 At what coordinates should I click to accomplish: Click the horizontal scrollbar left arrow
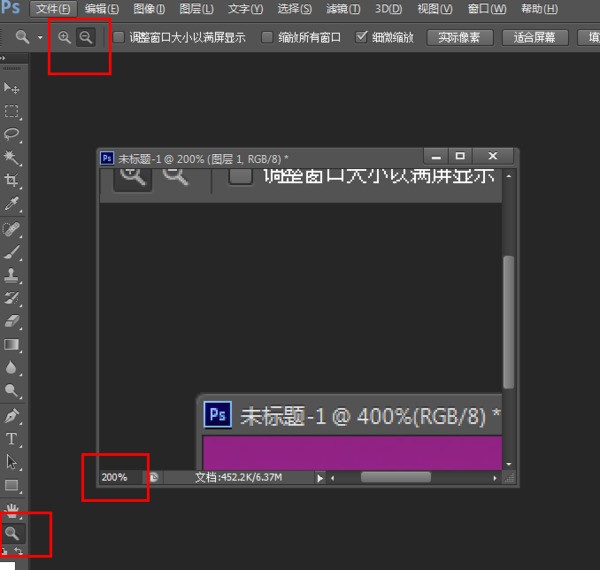tap(333, 478)
